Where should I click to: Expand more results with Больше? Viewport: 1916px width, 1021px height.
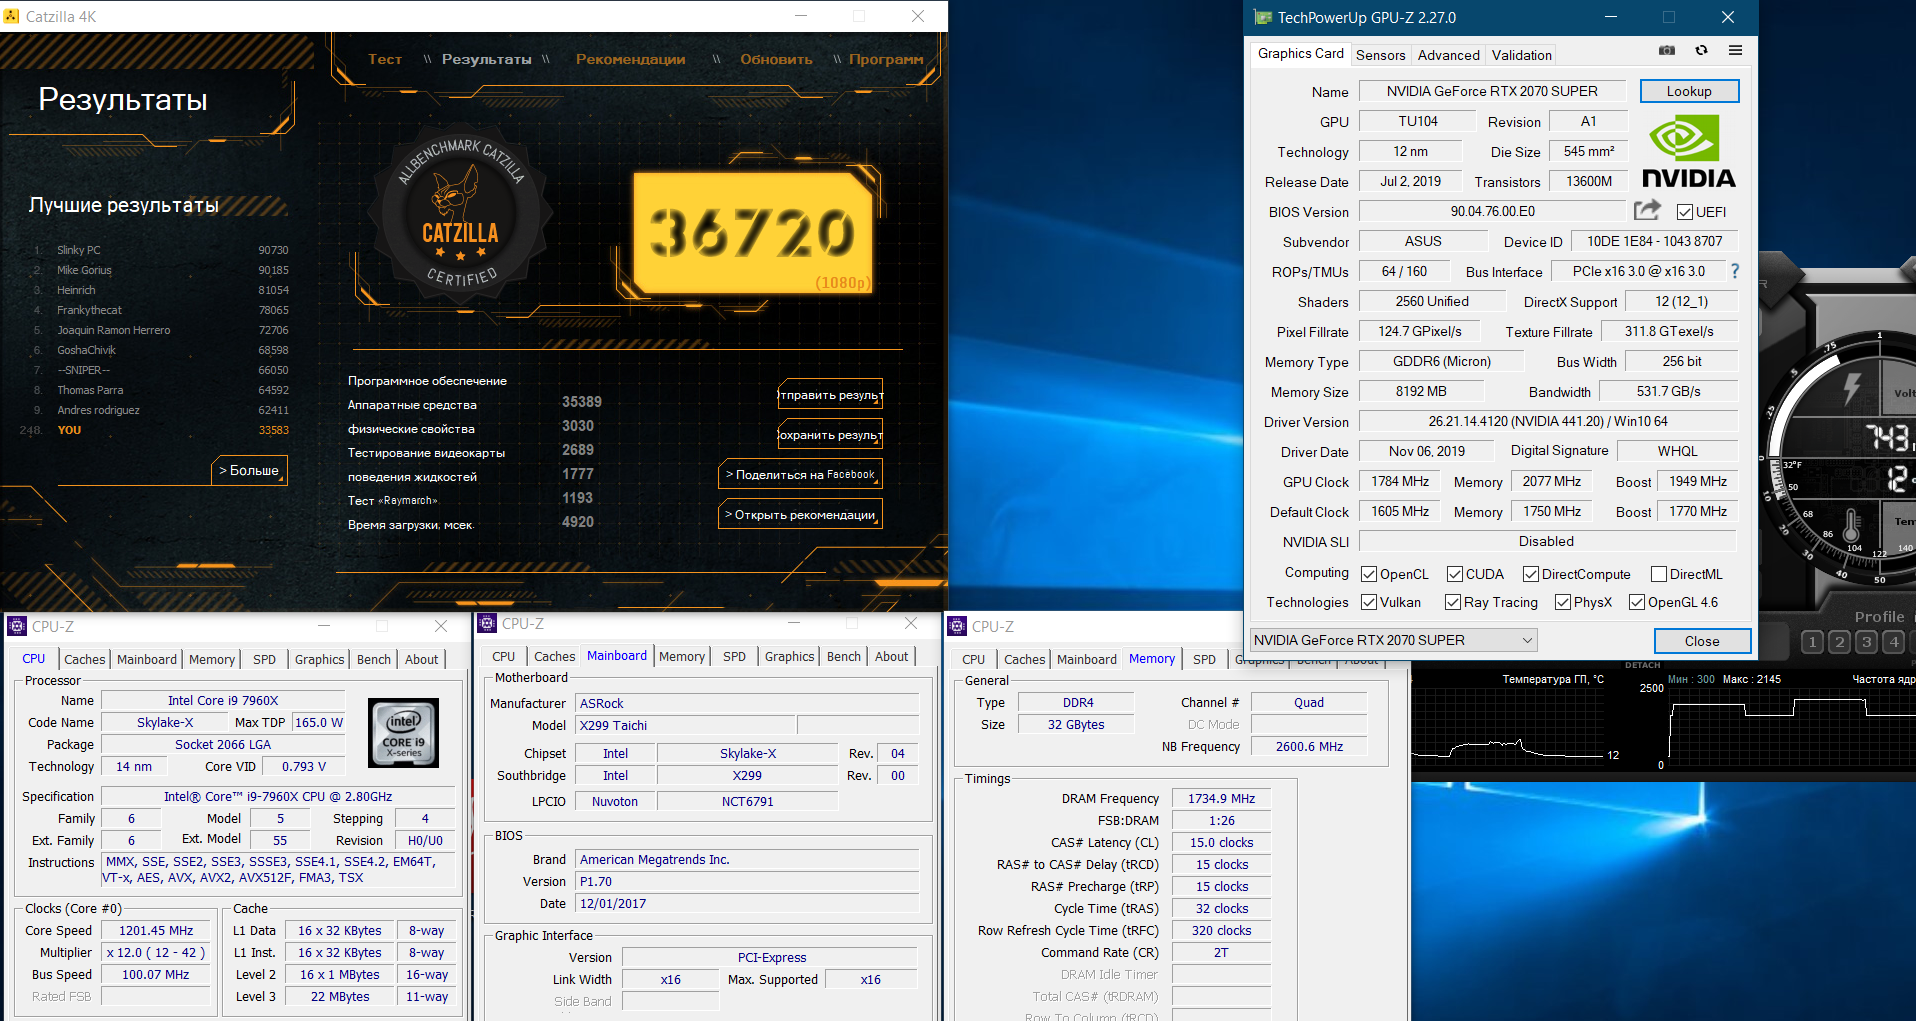pos(250,470)
